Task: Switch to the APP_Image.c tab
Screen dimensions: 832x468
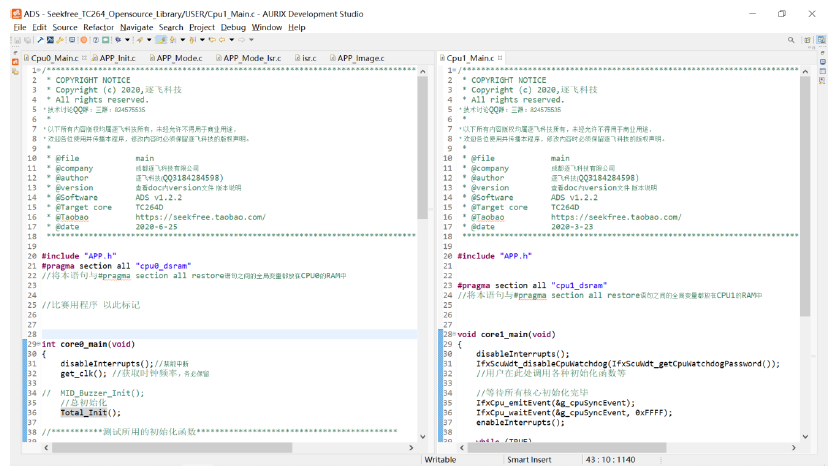Action: (357, 58)
